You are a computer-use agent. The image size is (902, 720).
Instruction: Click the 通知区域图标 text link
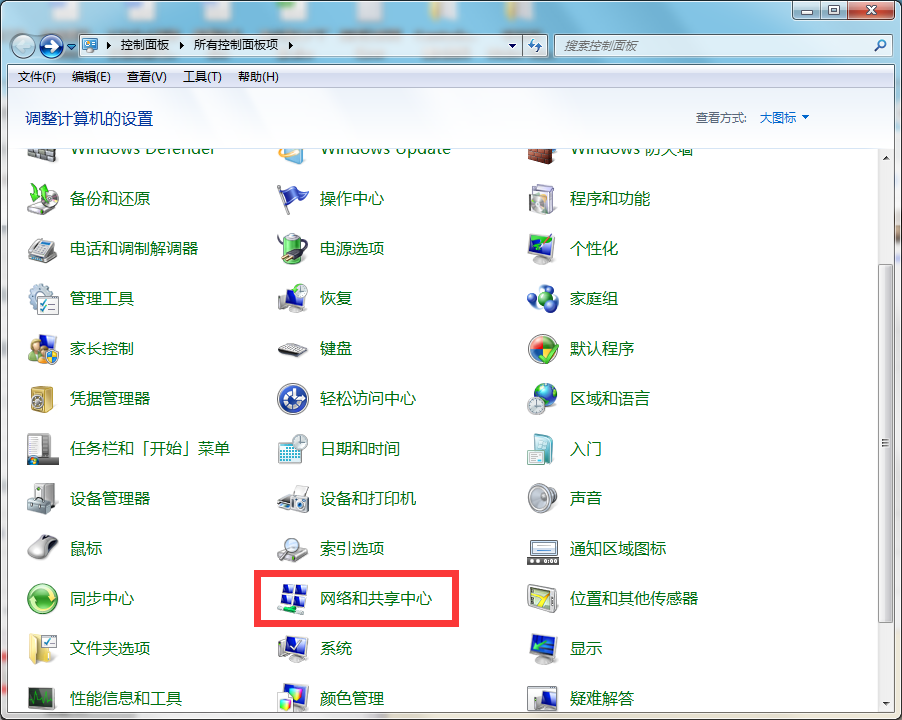click(618, 549)
